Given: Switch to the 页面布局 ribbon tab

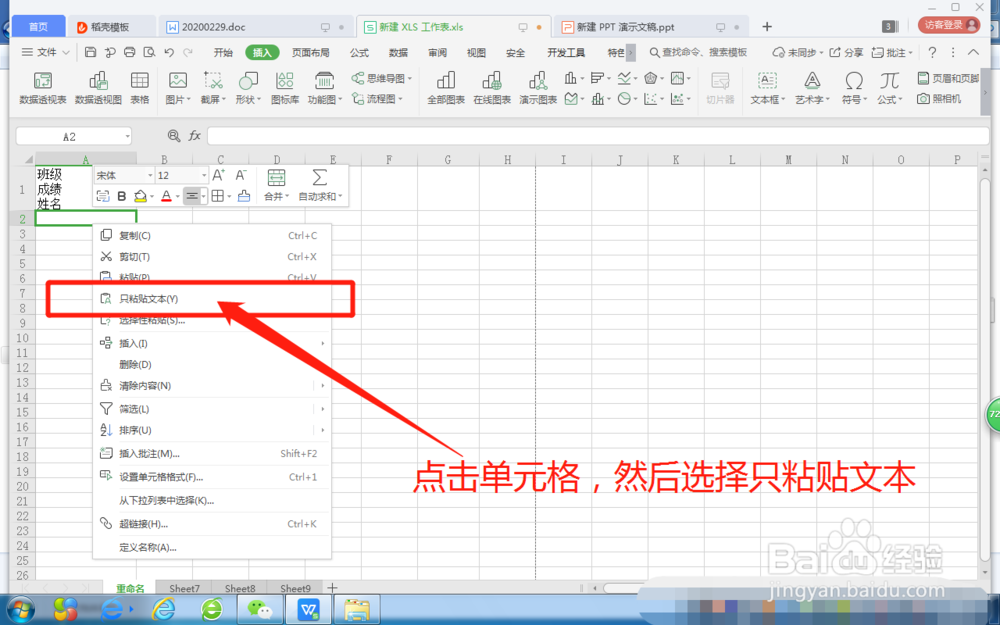Looking at the screenshot, I should coord(311,52).
